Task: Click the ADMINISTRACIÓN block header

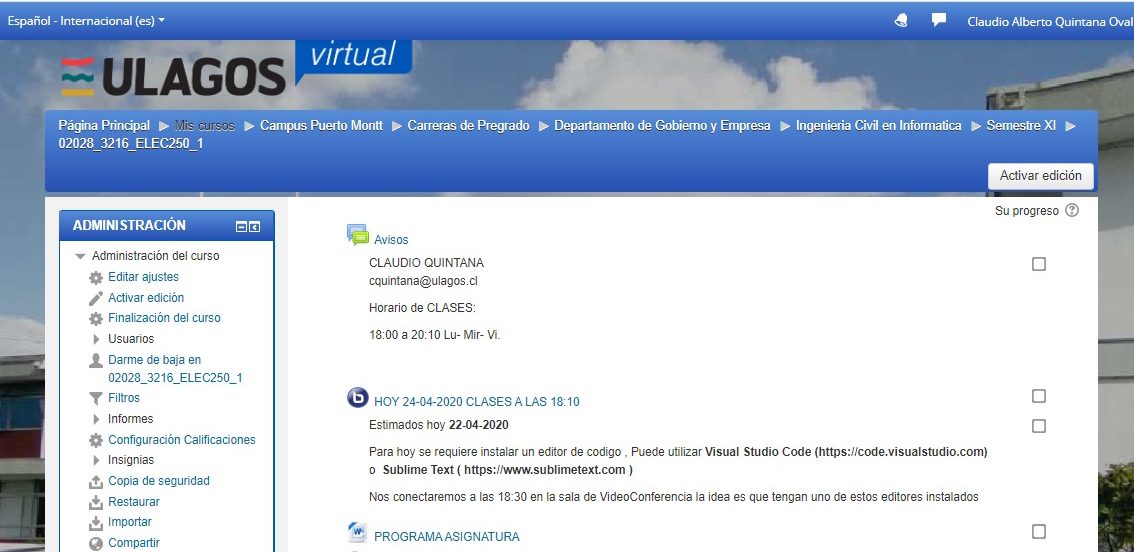Action: [166, 226]
